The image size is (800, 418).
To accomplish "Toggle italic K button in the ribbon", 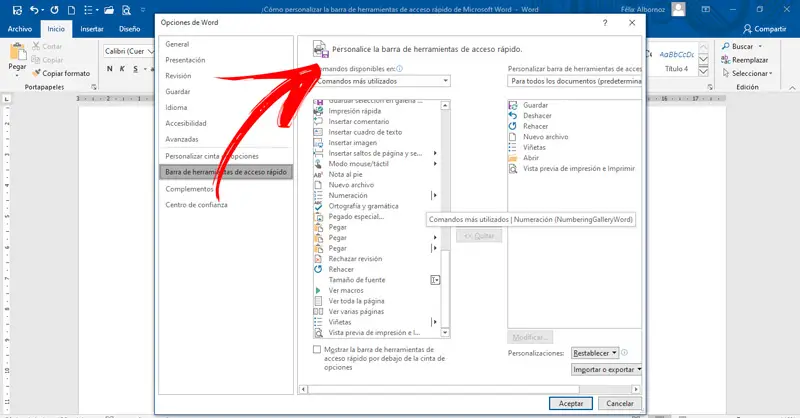I will (122, 69).
